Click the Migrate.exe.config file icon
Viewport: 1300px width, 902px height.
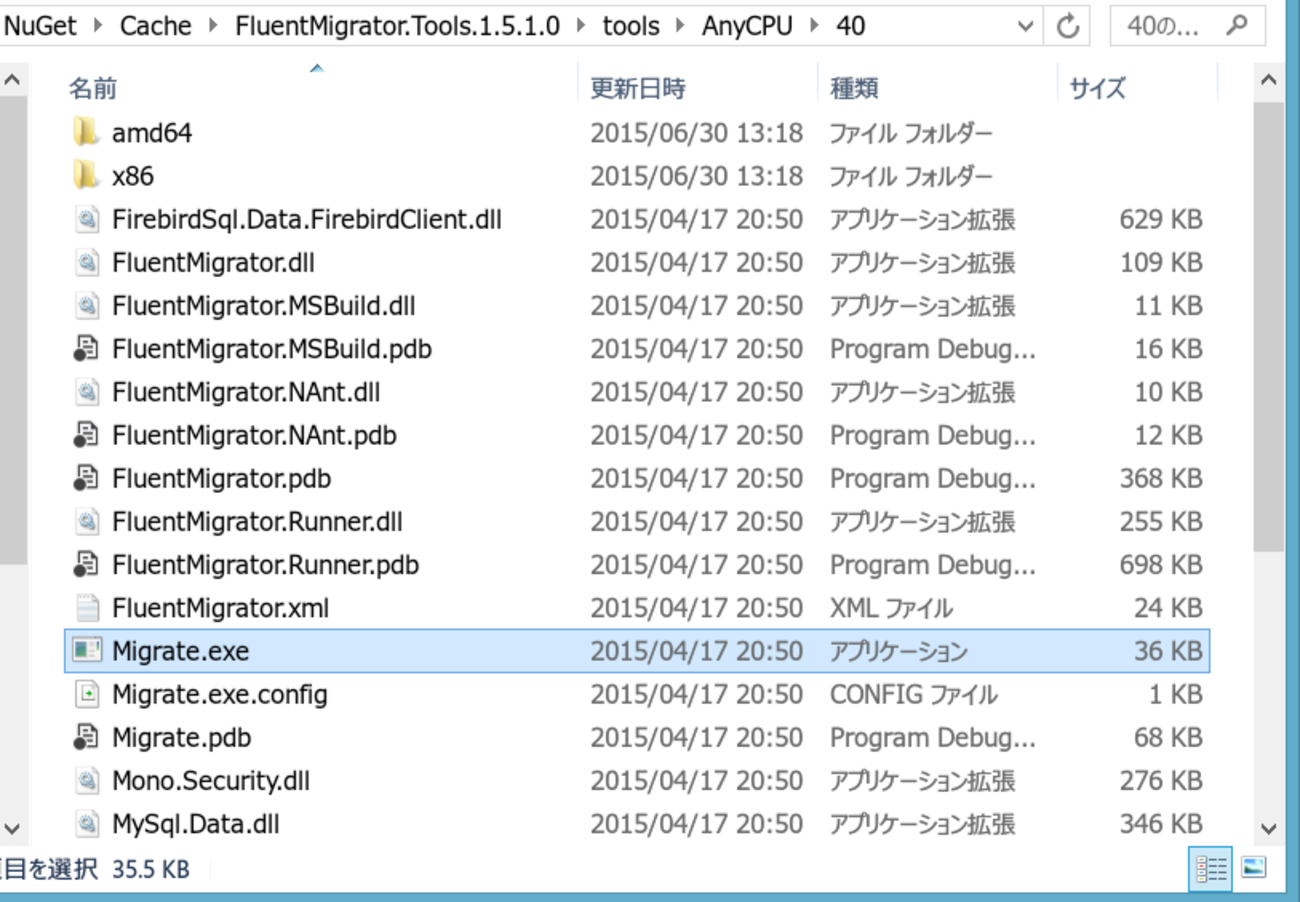(87, 694)
